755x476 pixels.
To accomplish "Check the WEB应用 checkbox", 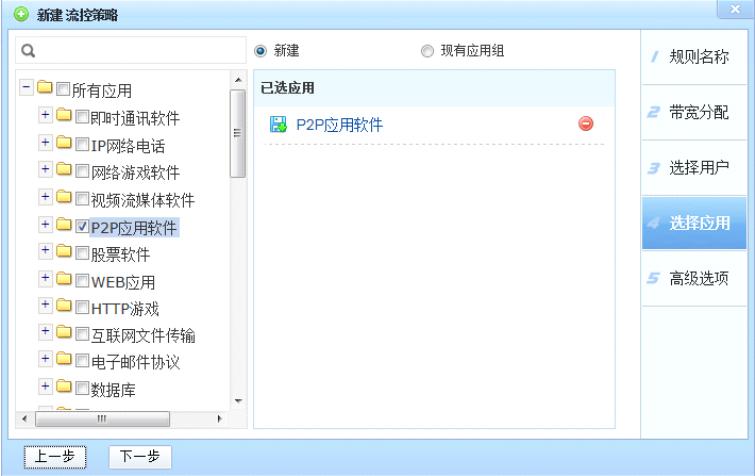I will pos(82,280).
